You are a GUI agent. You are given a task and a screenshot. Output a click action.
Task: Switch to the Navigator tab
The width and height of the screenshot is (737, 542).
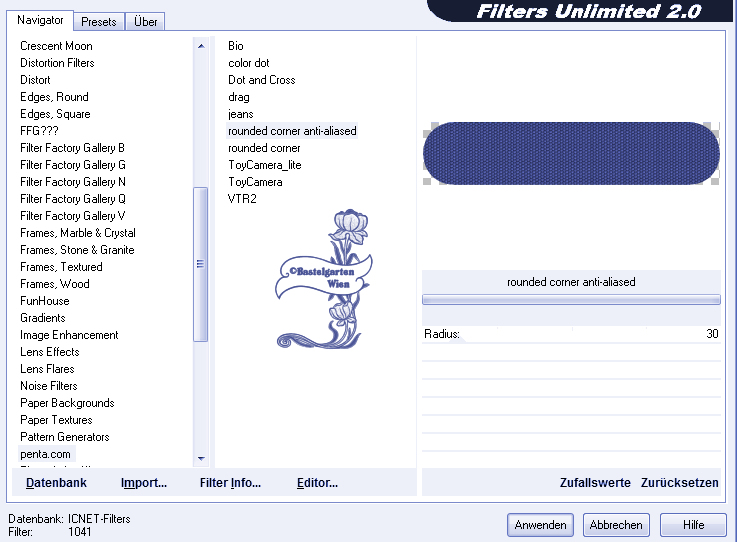pos(40,20)
